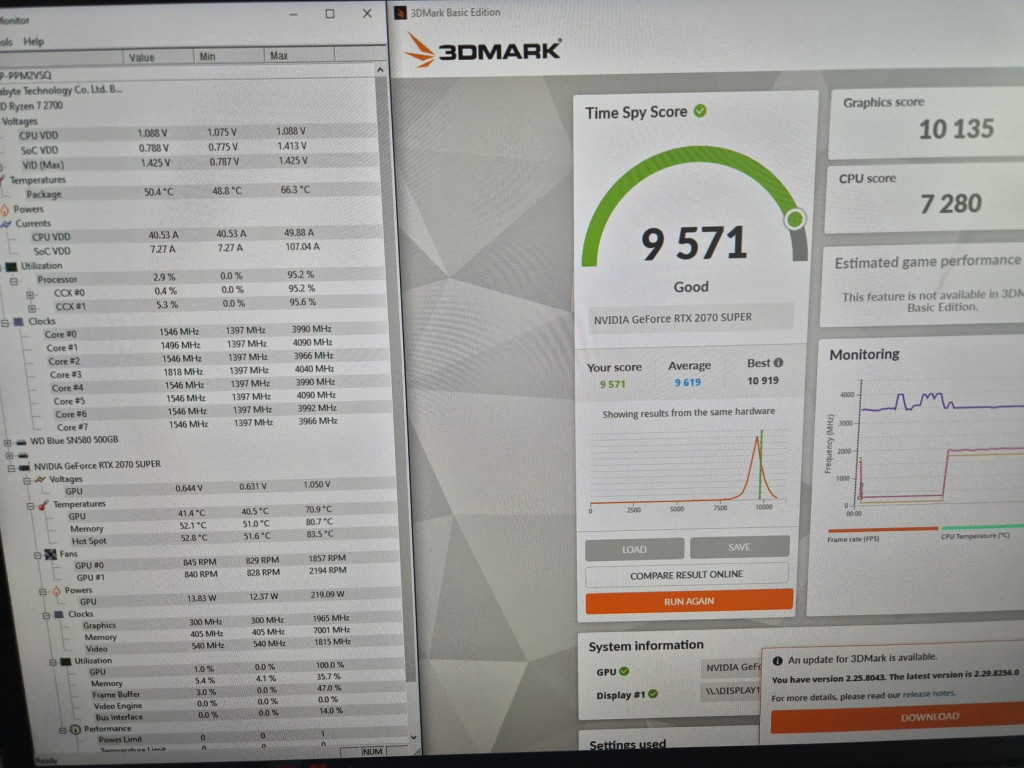Click the Max column header

coord(300,56)
